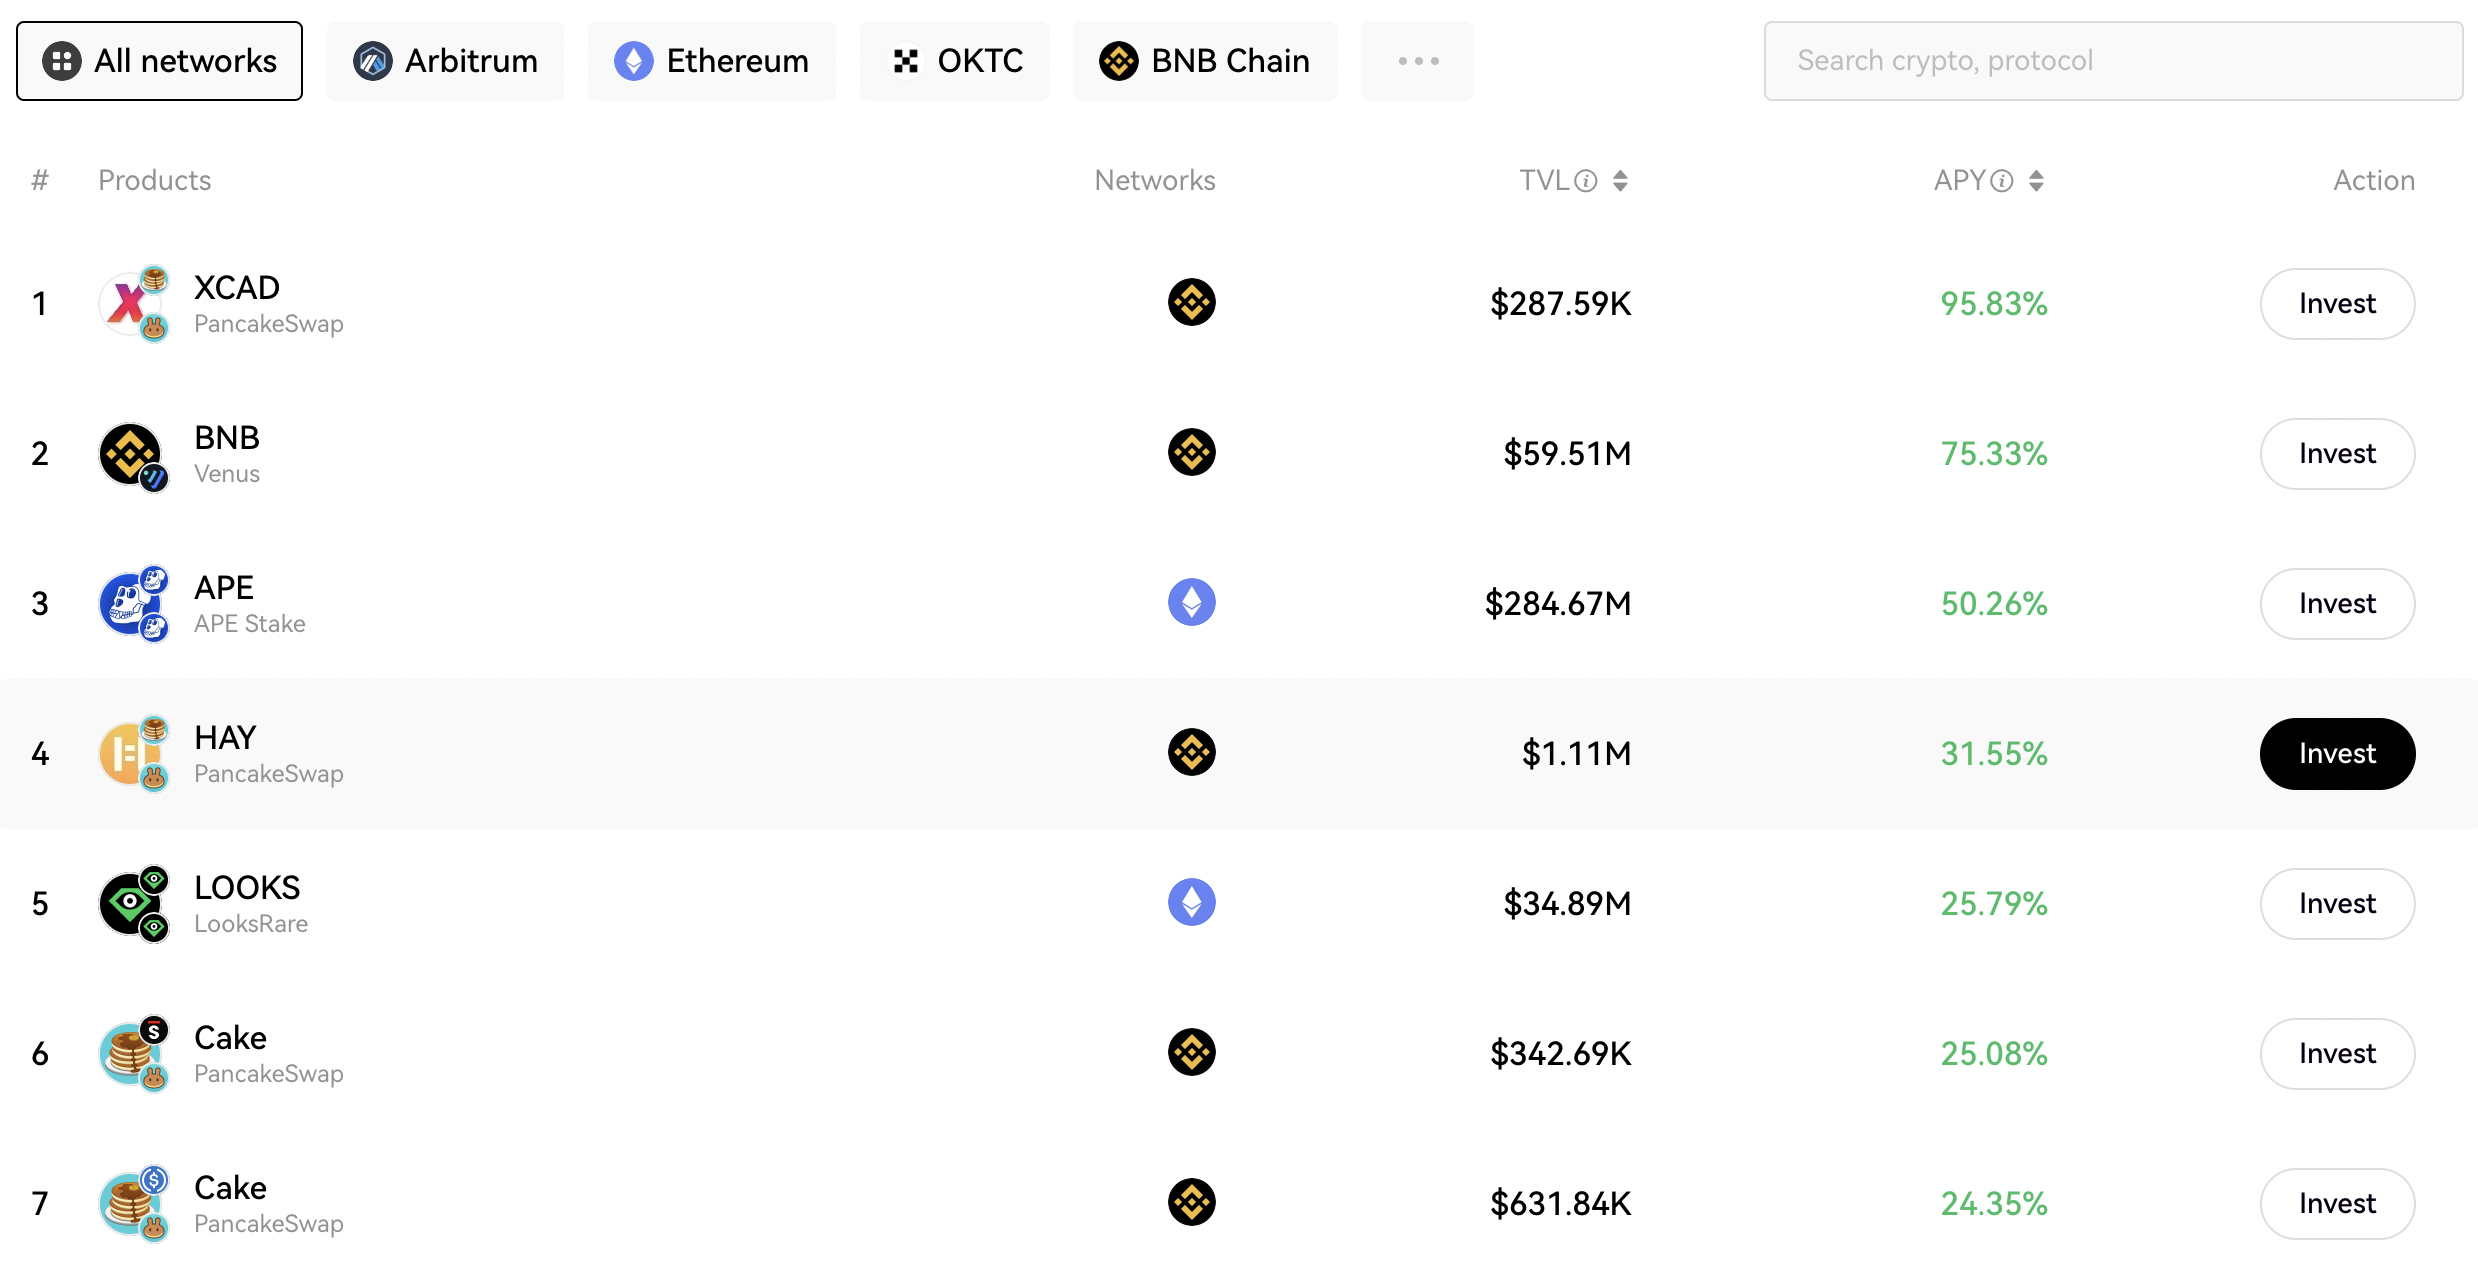The image size is (2478, 1272).
Task: Click the APE Stake product icon
Action: (x=135, y=602)
